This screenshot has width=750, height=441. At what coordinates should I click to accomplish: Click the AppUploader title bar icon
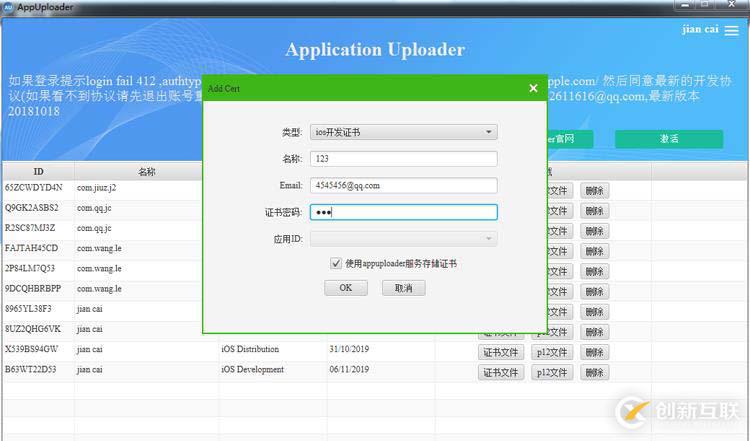click(x=8, y=7)
